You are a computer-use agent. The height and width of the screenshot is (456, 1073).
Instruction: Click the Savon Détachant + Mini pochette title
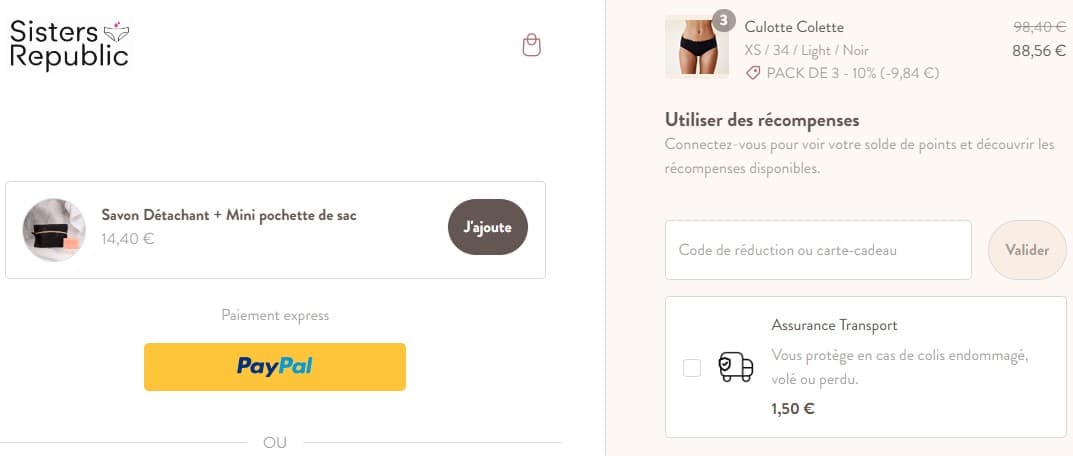pos(229,215)
